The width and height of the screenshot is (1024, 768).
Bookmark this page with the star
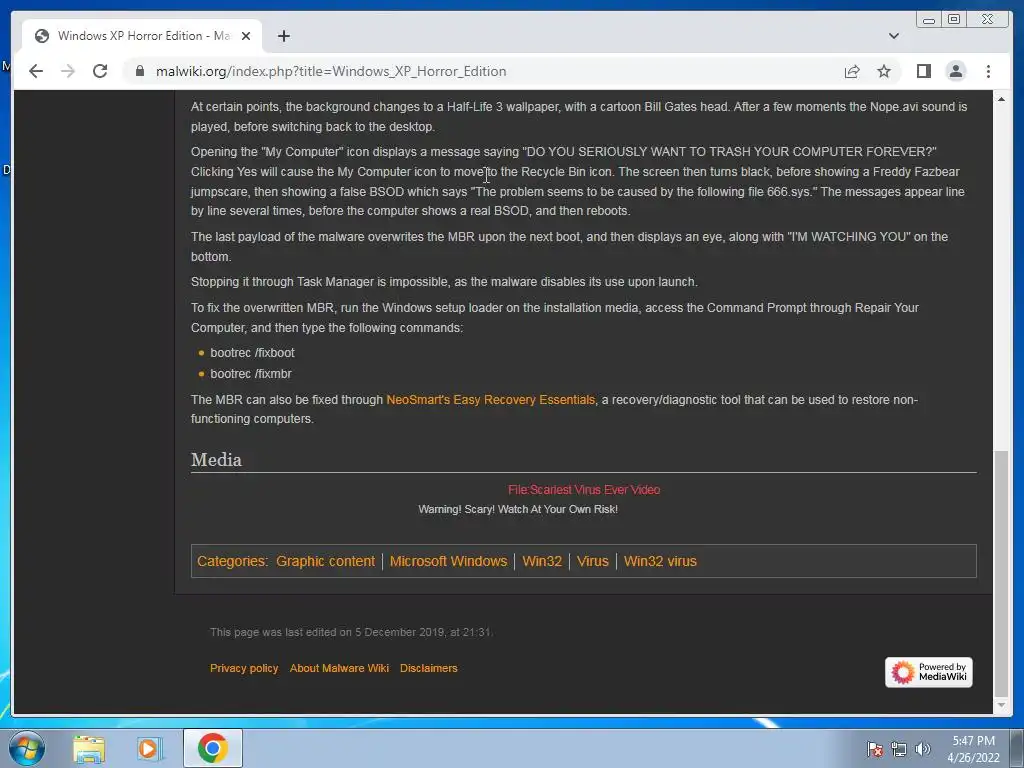[x=884, y=71]
